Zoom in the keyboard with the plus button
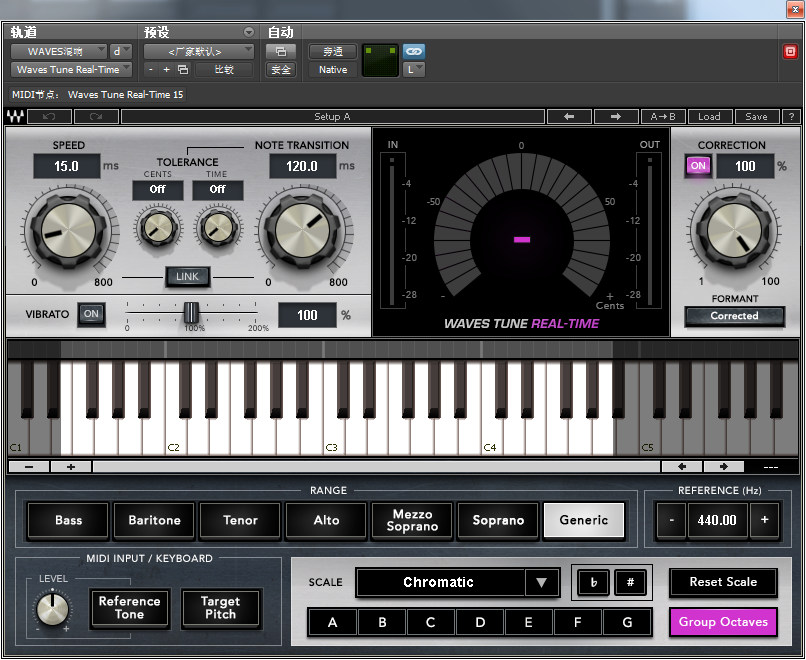The height and width of the screenshot is (660, 806). click(x=71, y=467)
